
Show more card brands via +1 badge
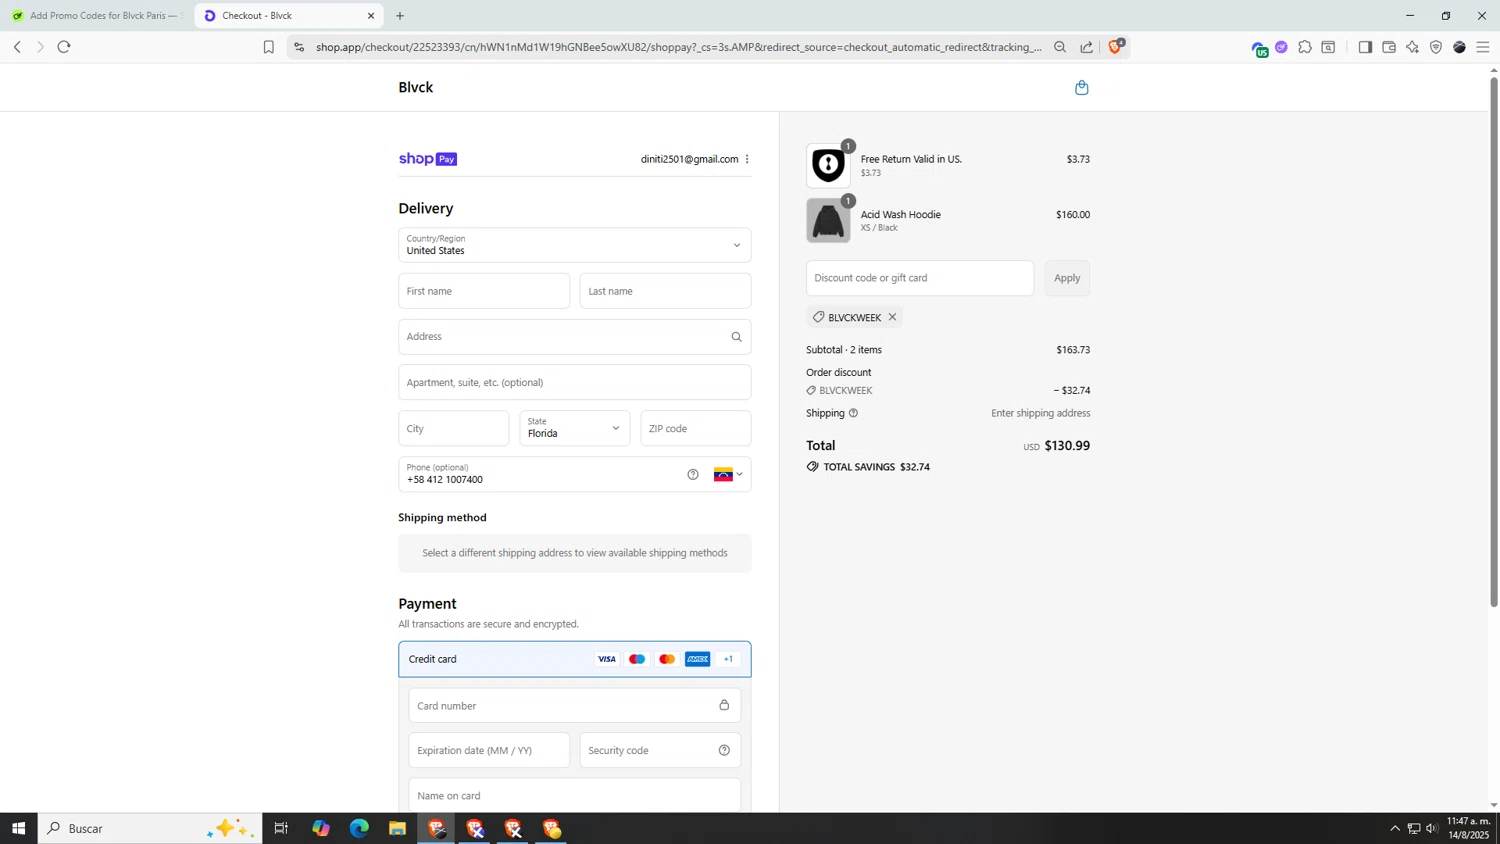pyautogui.click(x=728, y=659)
